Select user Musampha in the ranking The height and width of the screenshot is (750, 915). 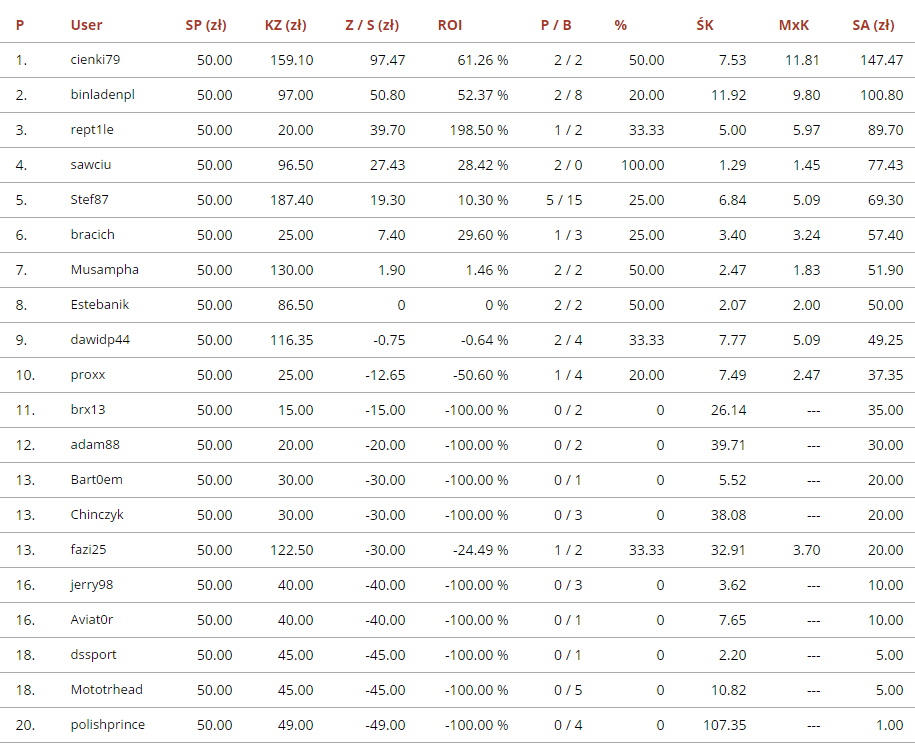coord(104,270)
